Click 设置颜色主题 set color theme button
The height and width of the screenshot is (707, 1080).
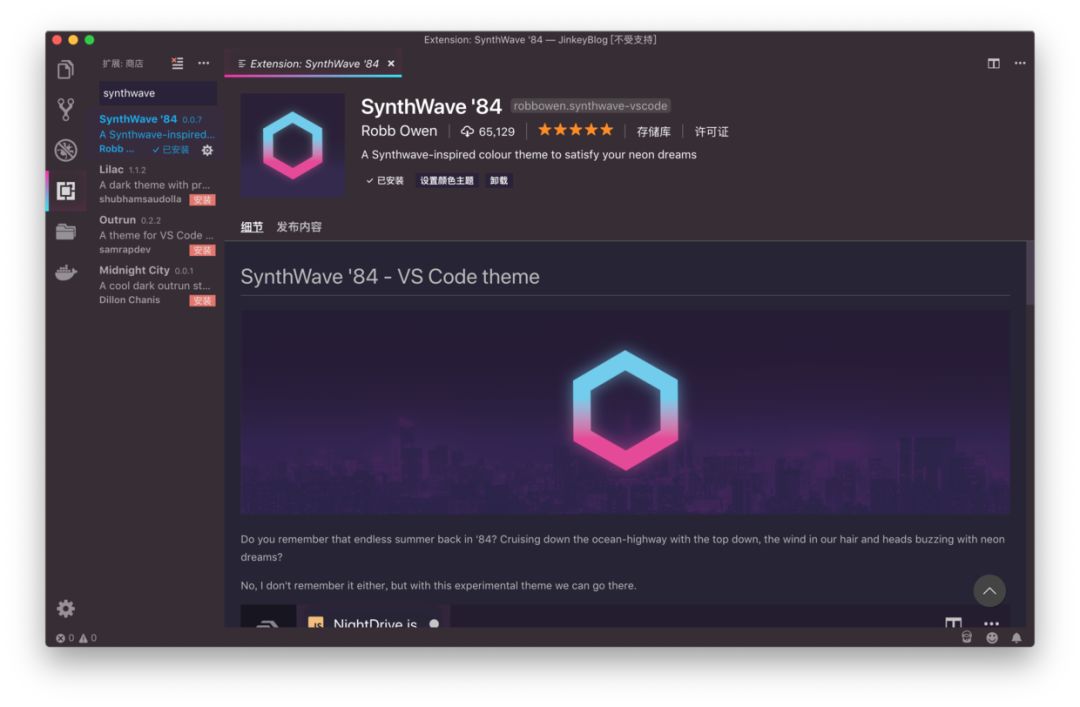tap(447, 181)
